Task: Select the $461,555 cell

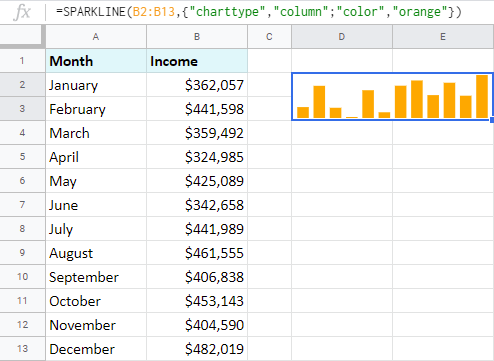Action: pos(197,253)
